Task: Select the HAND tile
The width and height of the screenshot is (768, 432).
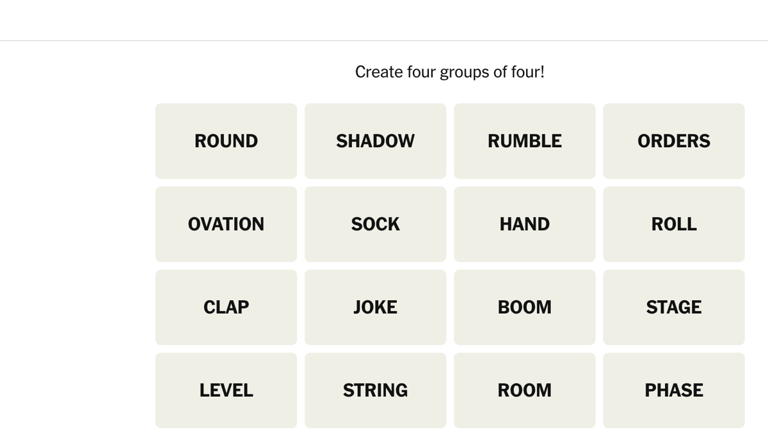Action: pyautogui.click(x=524, y=224)
